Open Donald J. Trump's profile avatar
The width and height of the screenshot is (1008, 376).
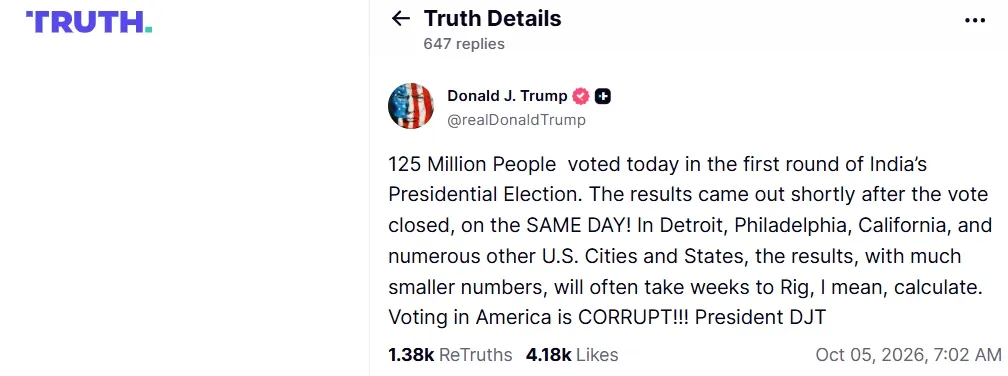411,106
